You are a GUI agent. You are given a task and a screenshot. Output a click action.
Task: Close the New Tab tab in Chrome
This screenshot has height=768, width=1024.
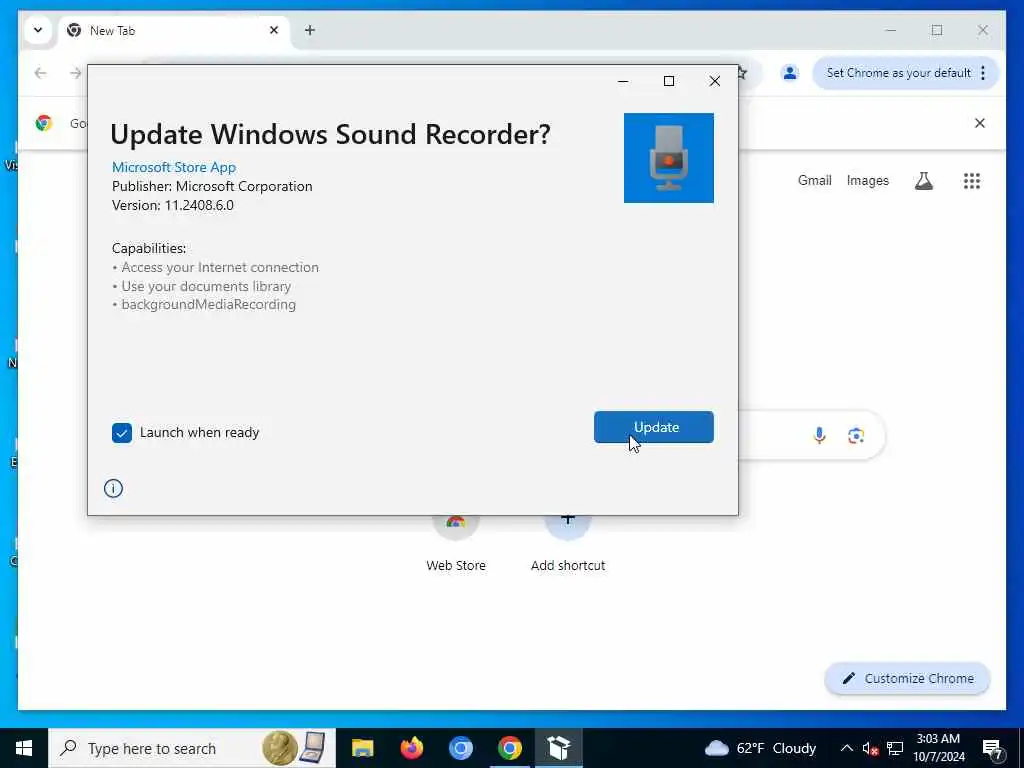[x=274, y=30]
